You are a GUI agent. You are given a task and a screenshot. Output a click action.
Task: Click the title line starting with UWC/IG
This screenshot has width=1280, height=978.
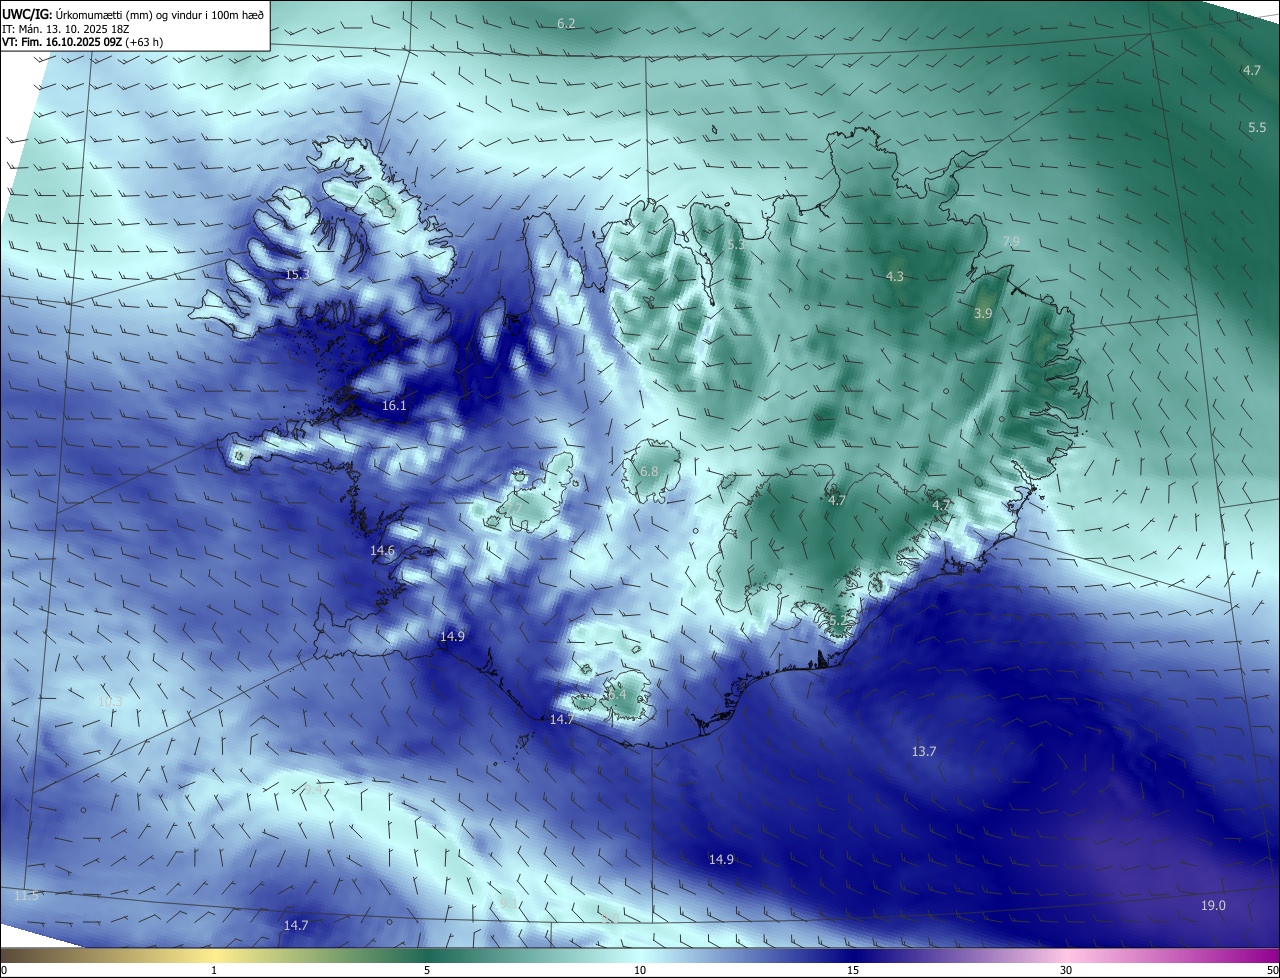tap(133, 14)
